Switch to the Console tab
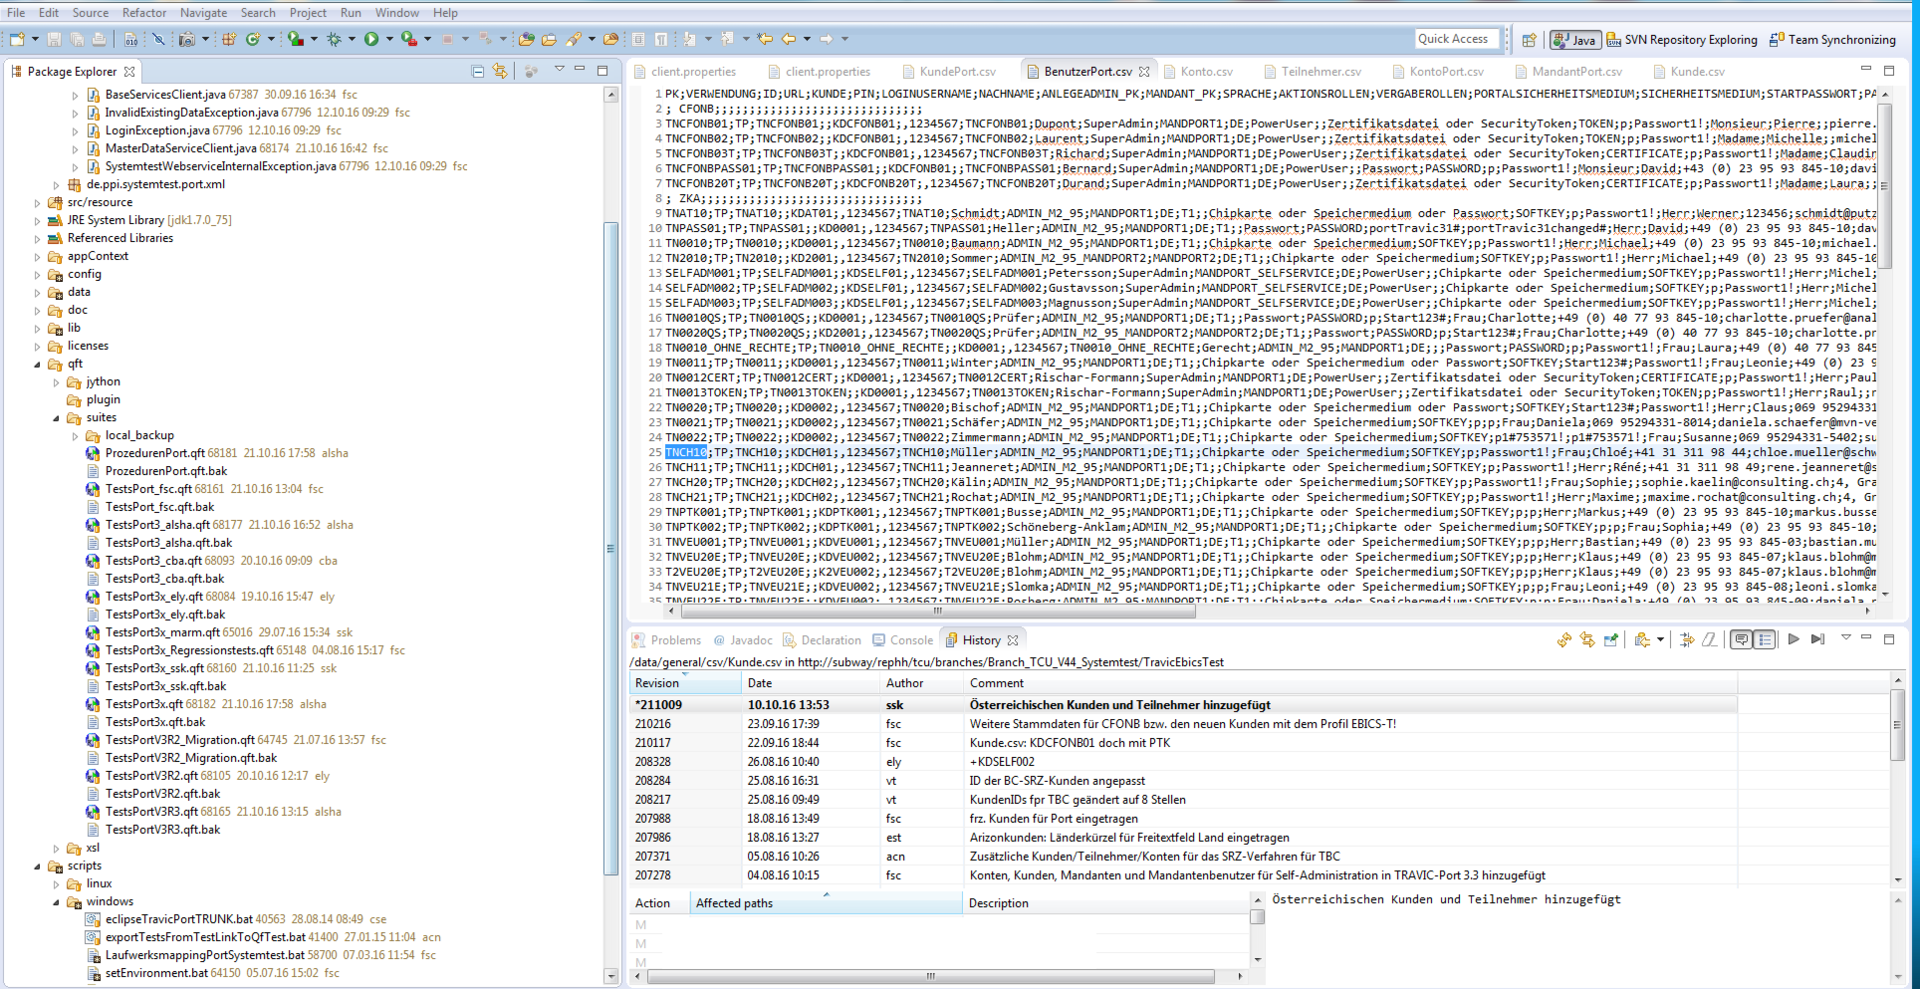 click(903, 640)
